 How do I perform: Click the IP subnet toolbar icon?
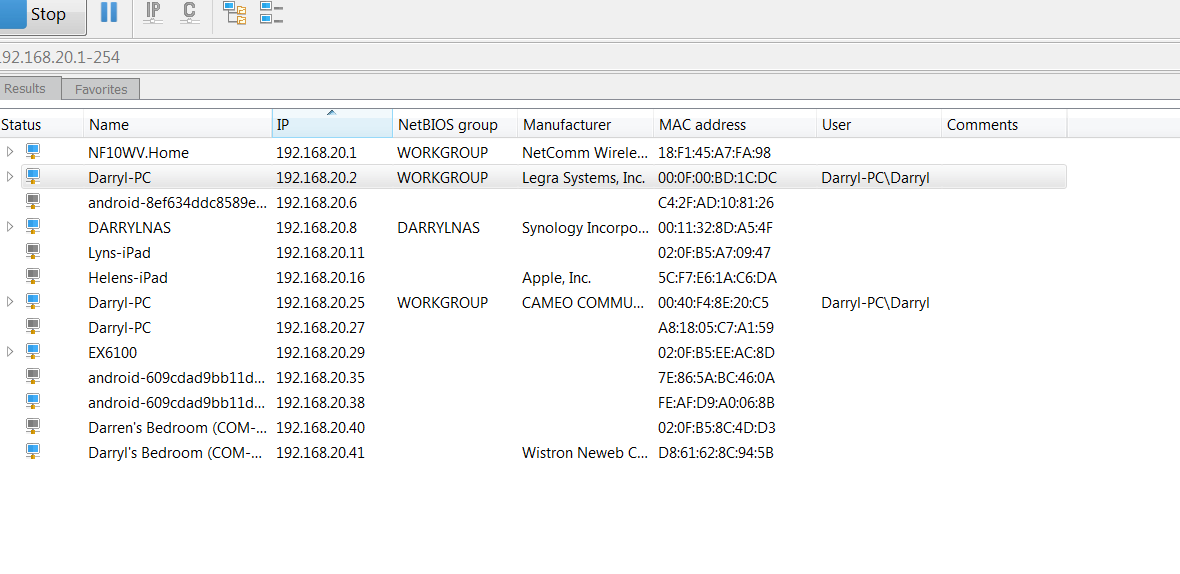click(153, 13)
